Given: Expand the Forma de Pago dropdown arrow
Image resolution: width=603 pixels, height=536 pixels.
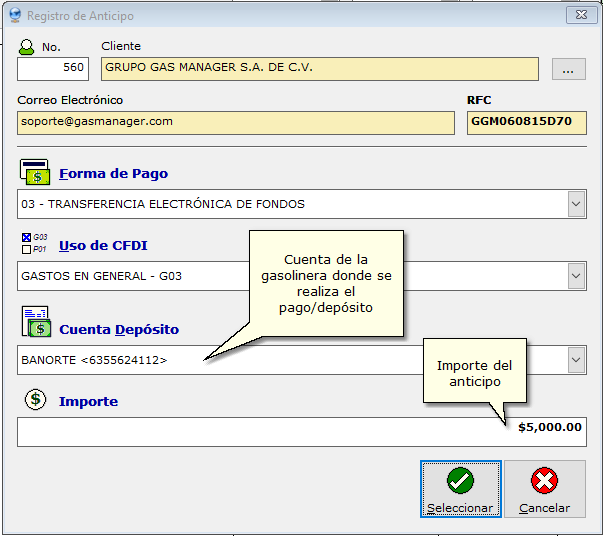Looking at the screenshot, I should pos(576,204).
